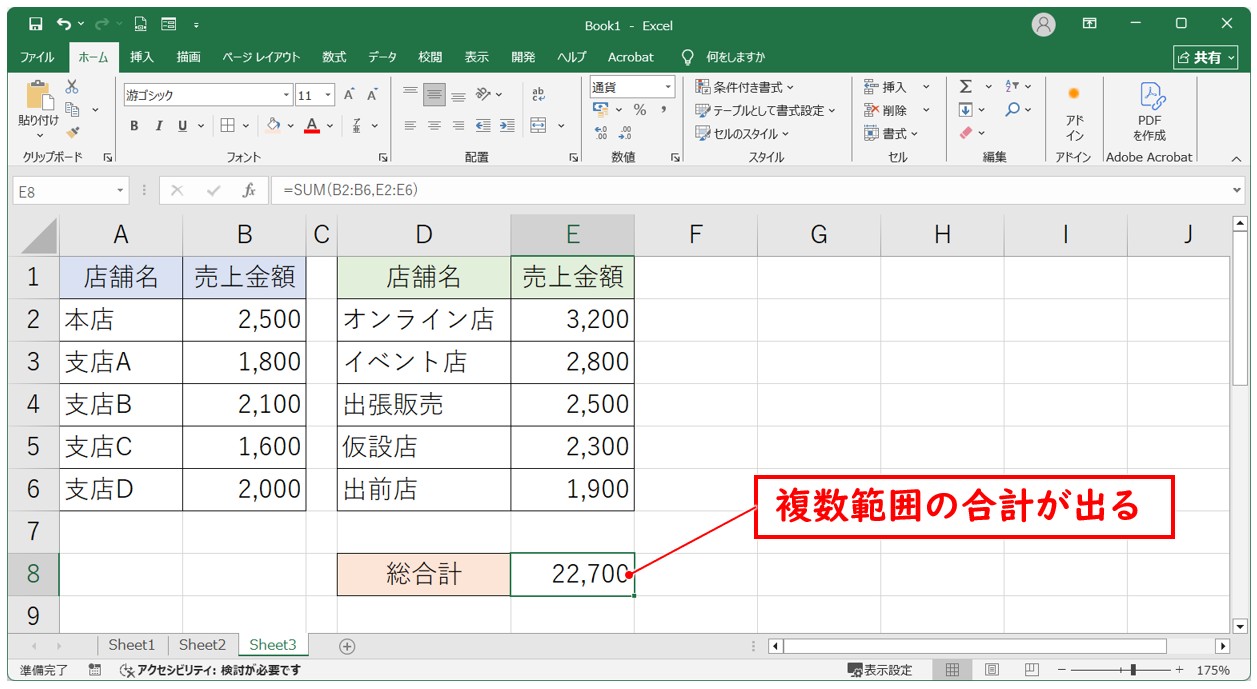Toggle Bold formatting

point(134,126)
